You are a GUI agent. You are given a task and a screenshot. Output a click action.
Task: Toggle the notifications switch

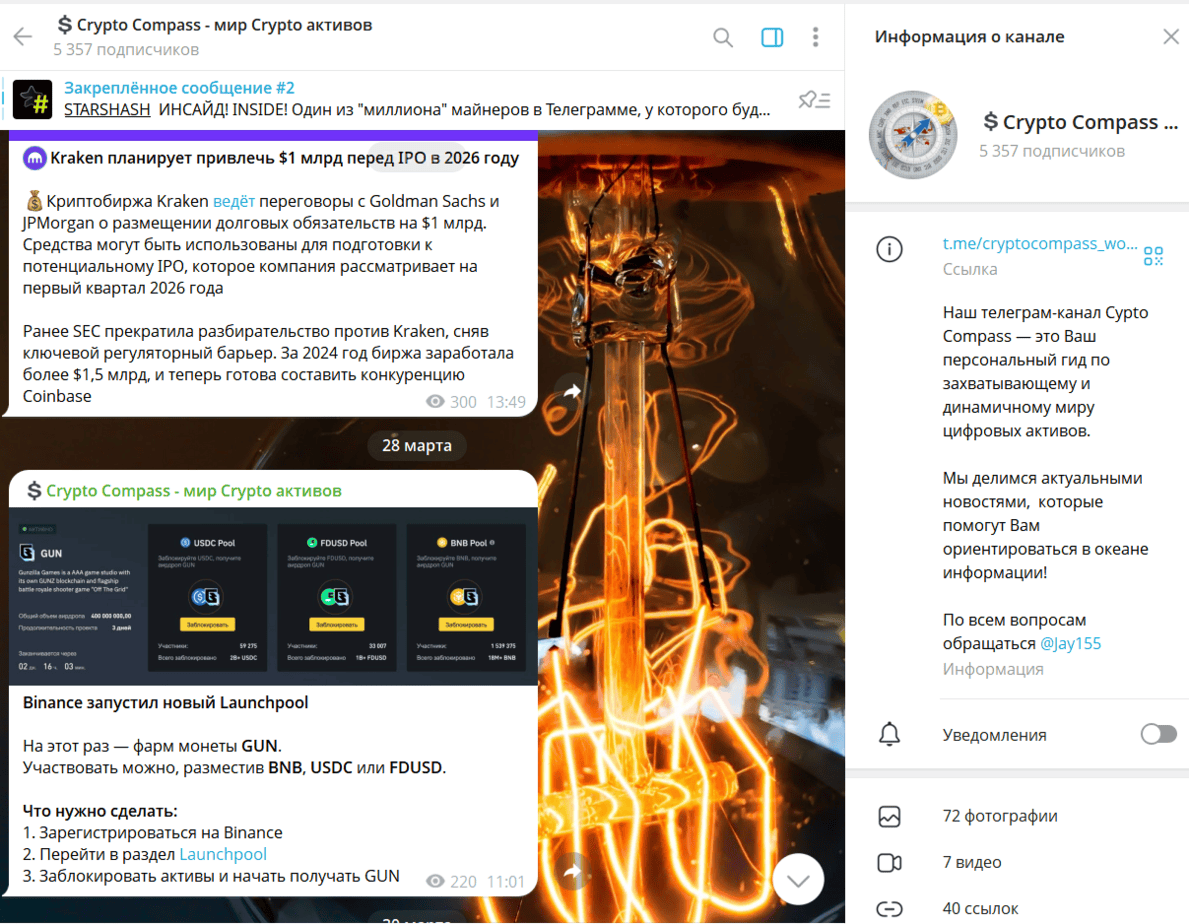pyautogui.click(x=1158, y=734)
